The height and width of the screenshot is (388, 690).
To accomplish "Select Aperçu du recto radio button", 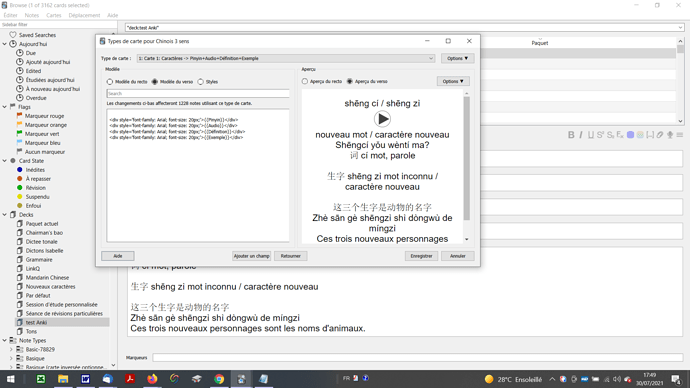I will (x=305, y=81).
